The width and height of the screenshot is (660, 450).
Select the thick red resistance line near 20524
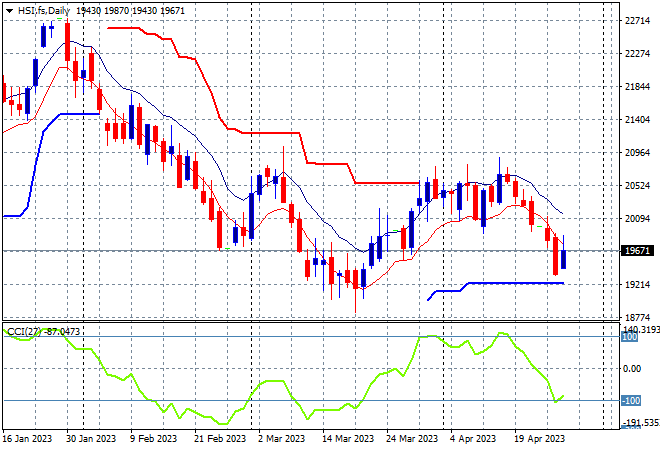387,183
